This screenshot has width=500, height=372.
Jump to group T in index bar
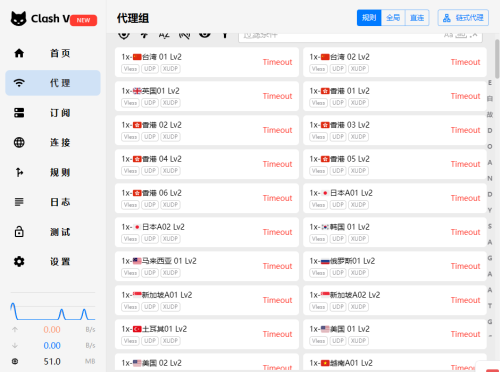pos(490,306)
